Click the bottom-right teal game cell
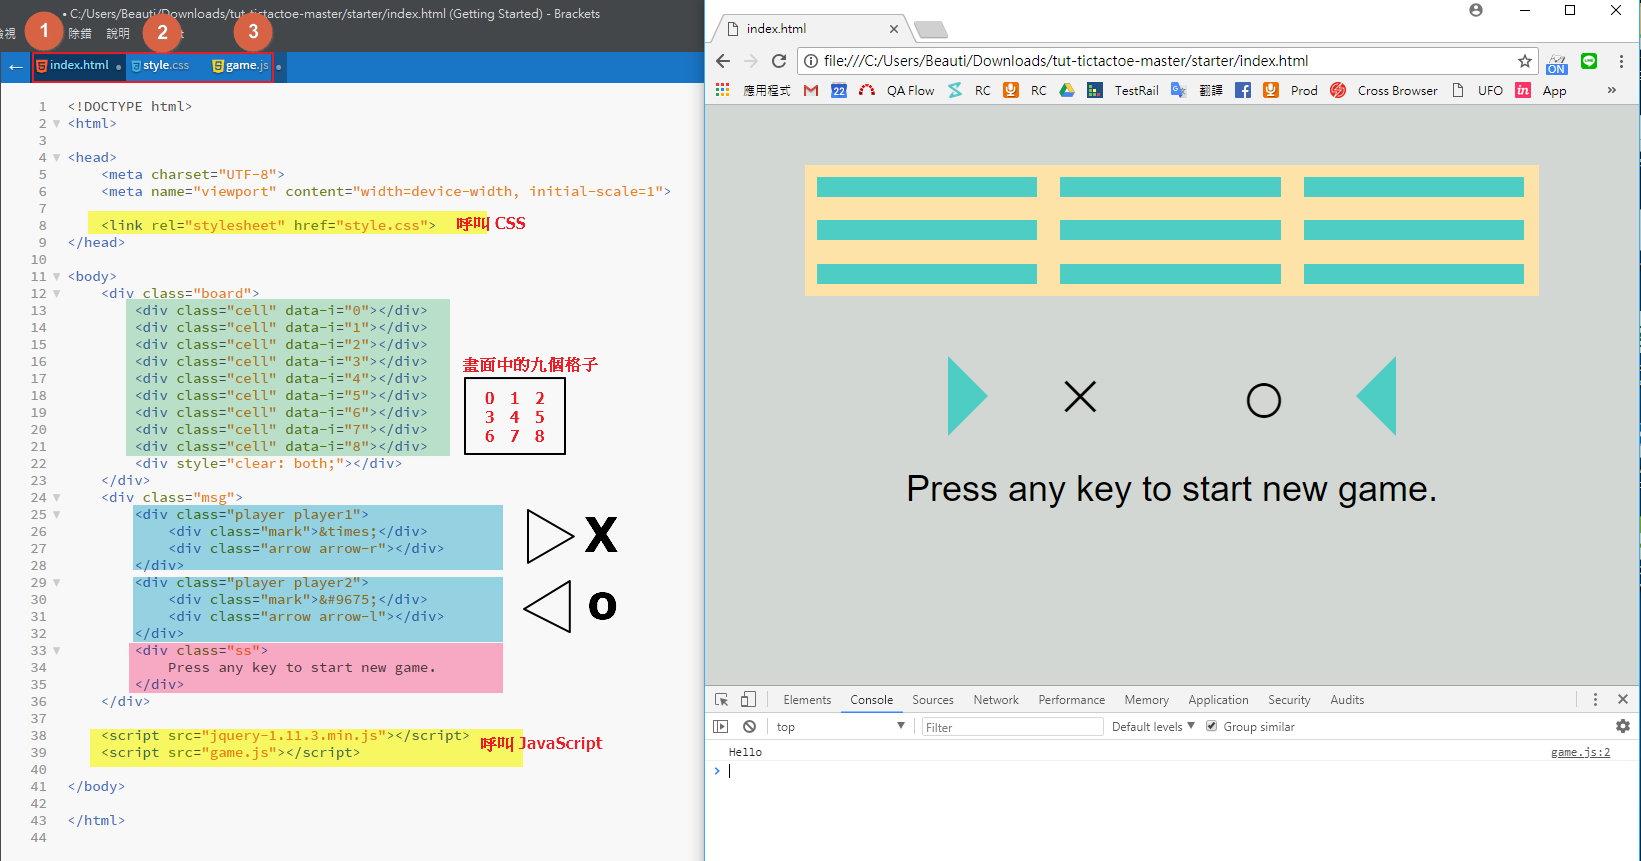 click(1414, 274)
